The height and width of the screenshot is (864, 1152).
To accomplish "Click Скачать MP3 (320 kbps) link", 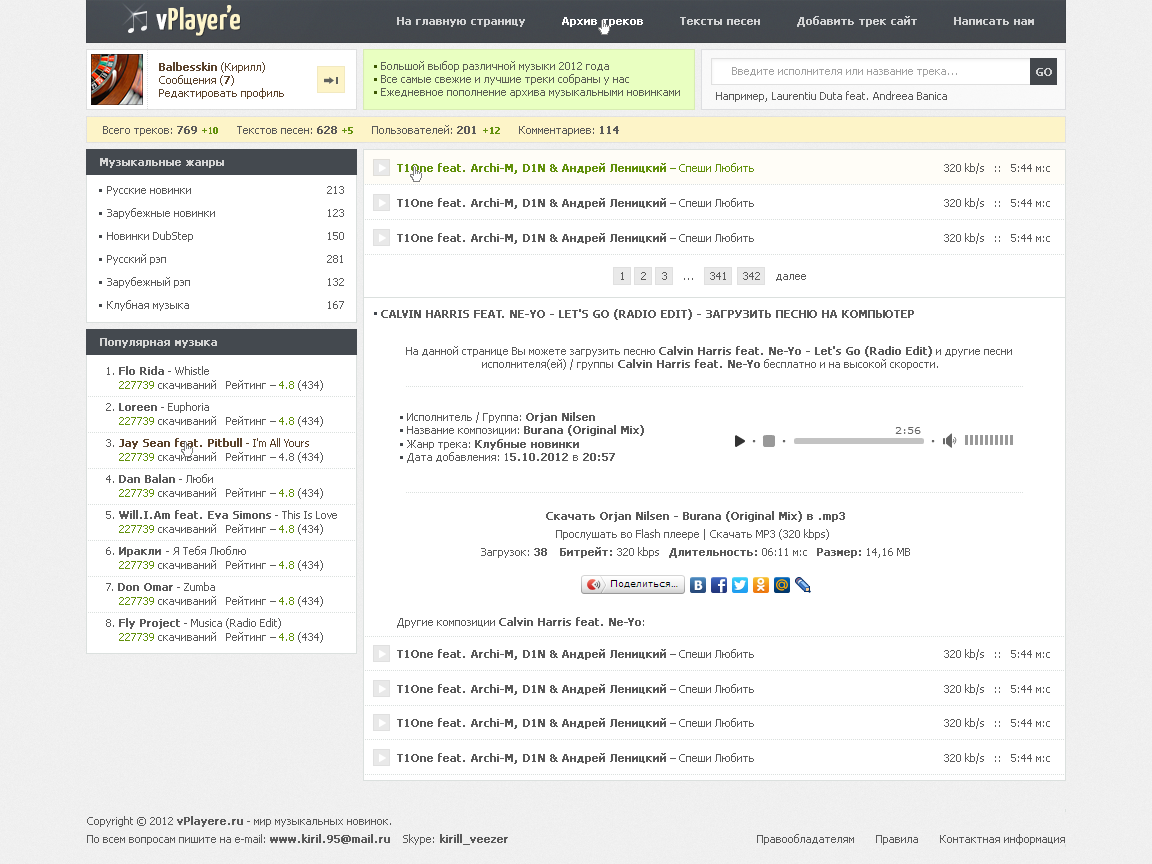I will [x=769, y=534].
